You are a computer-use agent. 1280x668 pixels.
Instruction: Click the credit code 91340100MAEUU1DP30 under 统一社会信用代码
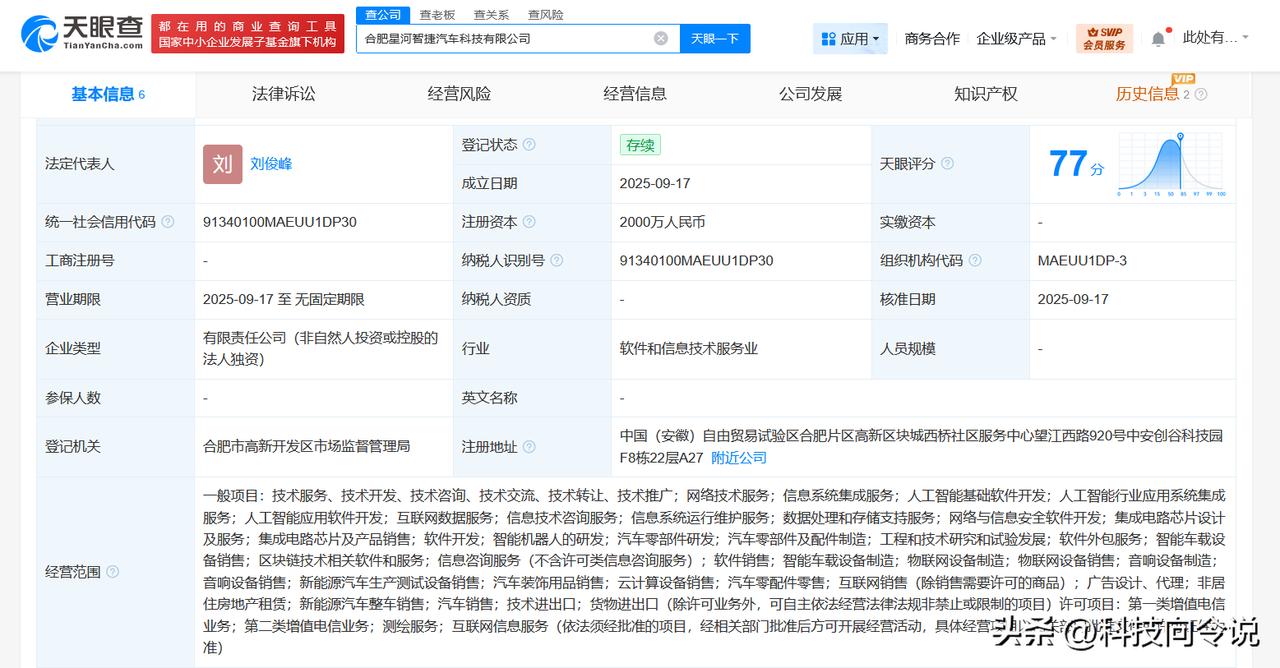tap(280, 222)
